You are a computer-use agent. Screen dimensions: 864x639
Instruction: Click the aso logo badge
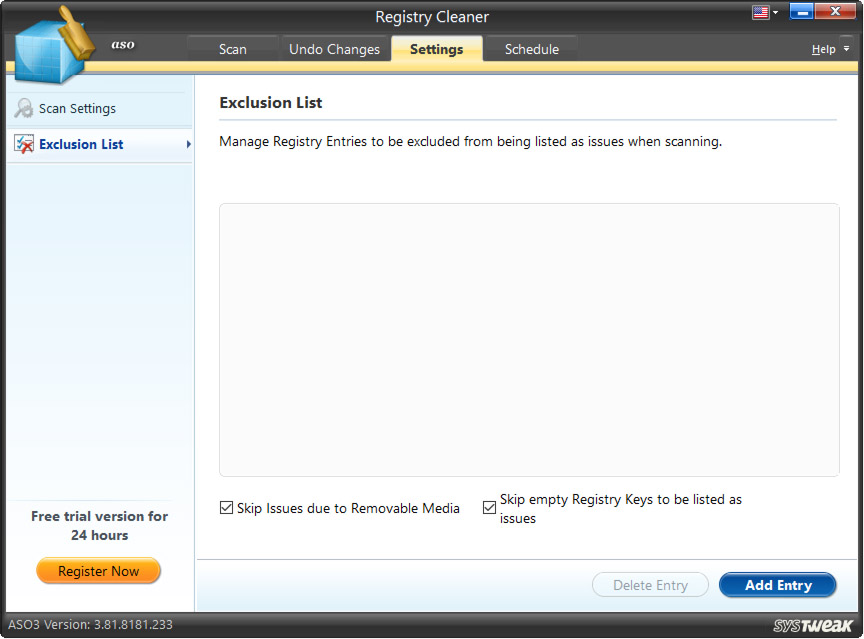tap(123, 44)
